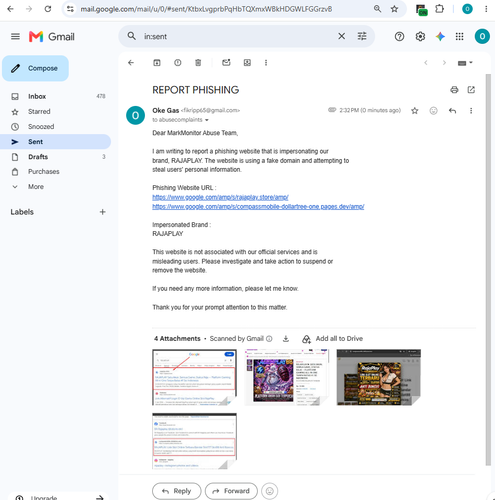Open the Google apps grid
This screenshot has height=500, width=495.
pos(460,36)
